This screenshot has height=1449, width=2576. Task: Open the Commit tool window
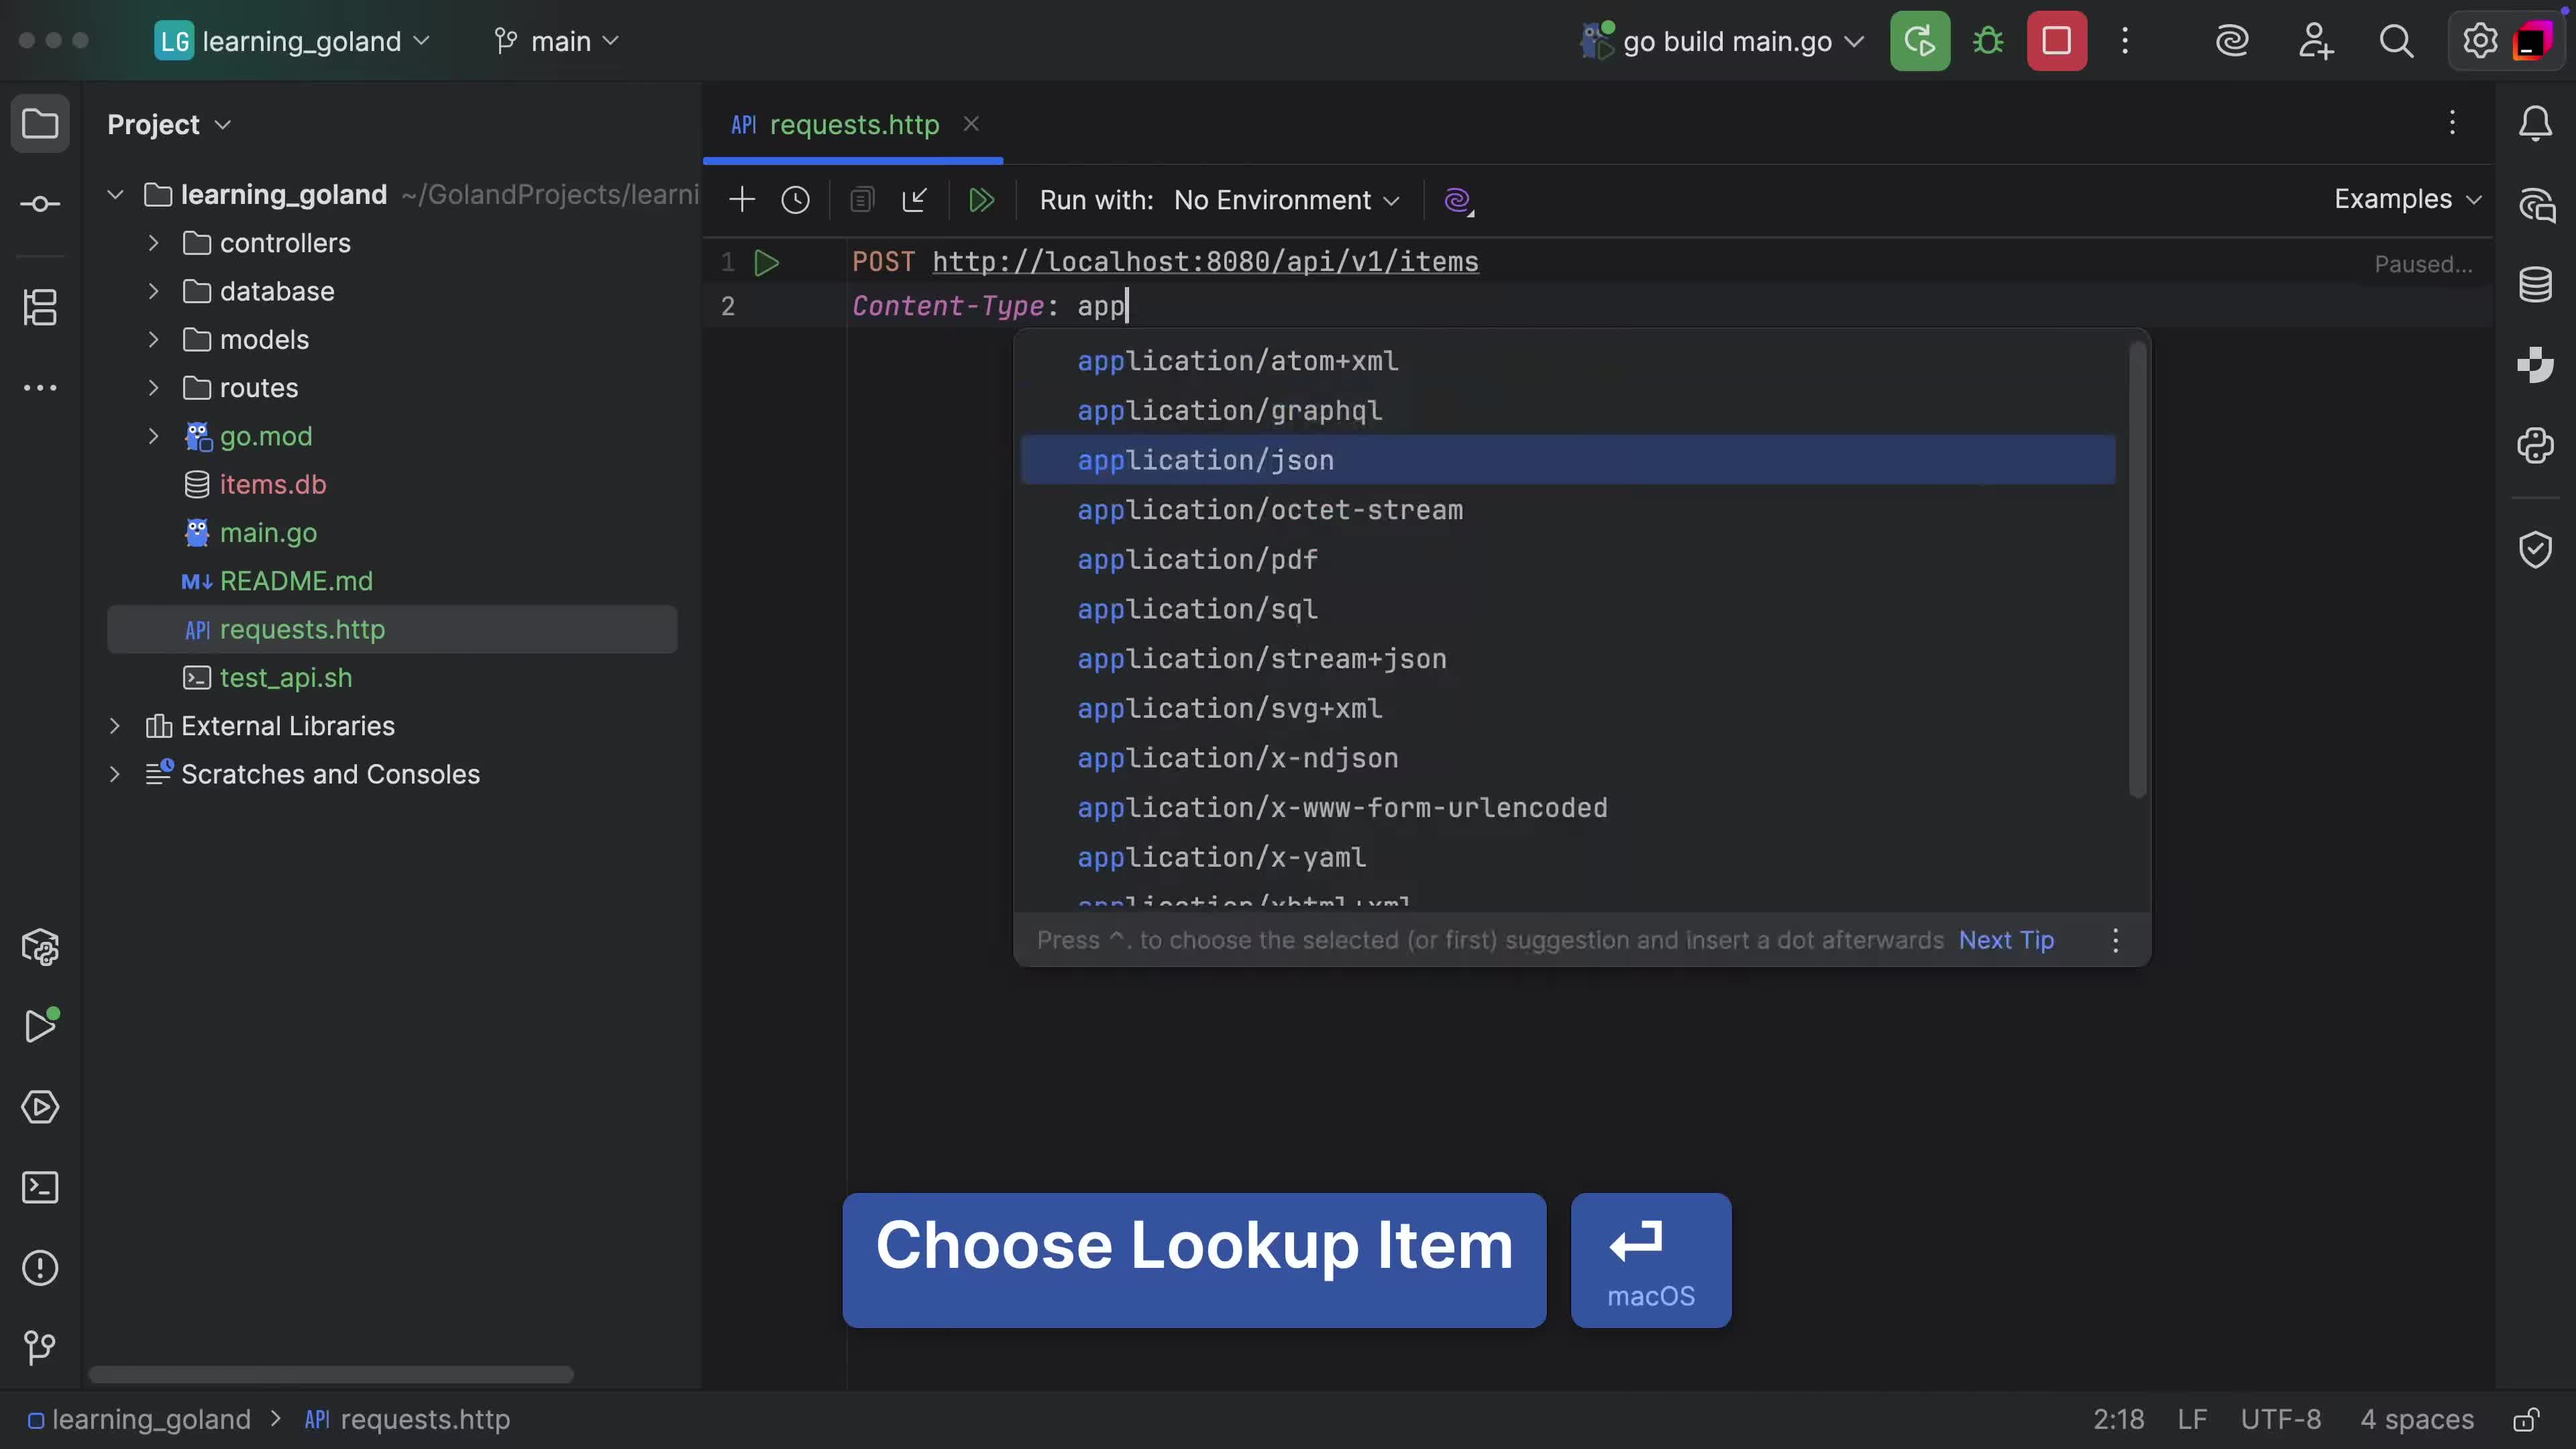pos(40,203)
